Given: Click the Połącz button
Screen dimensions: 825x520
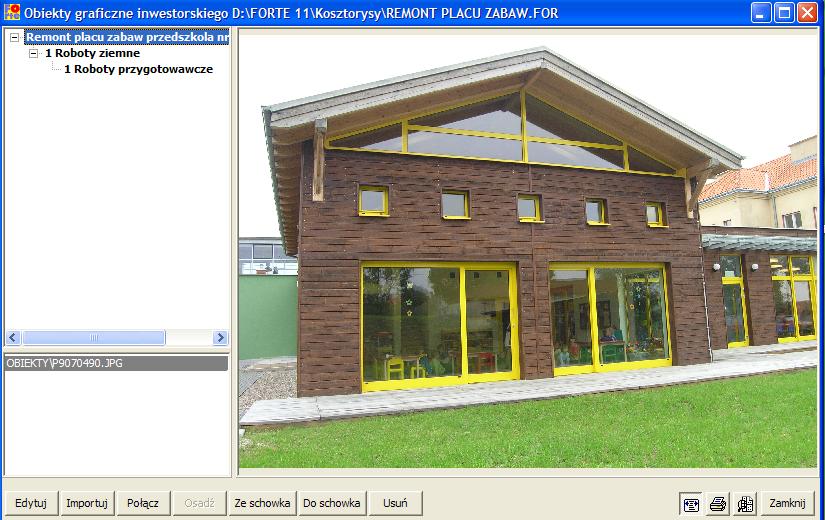Looking at the screenshot, I should [143, 503].
